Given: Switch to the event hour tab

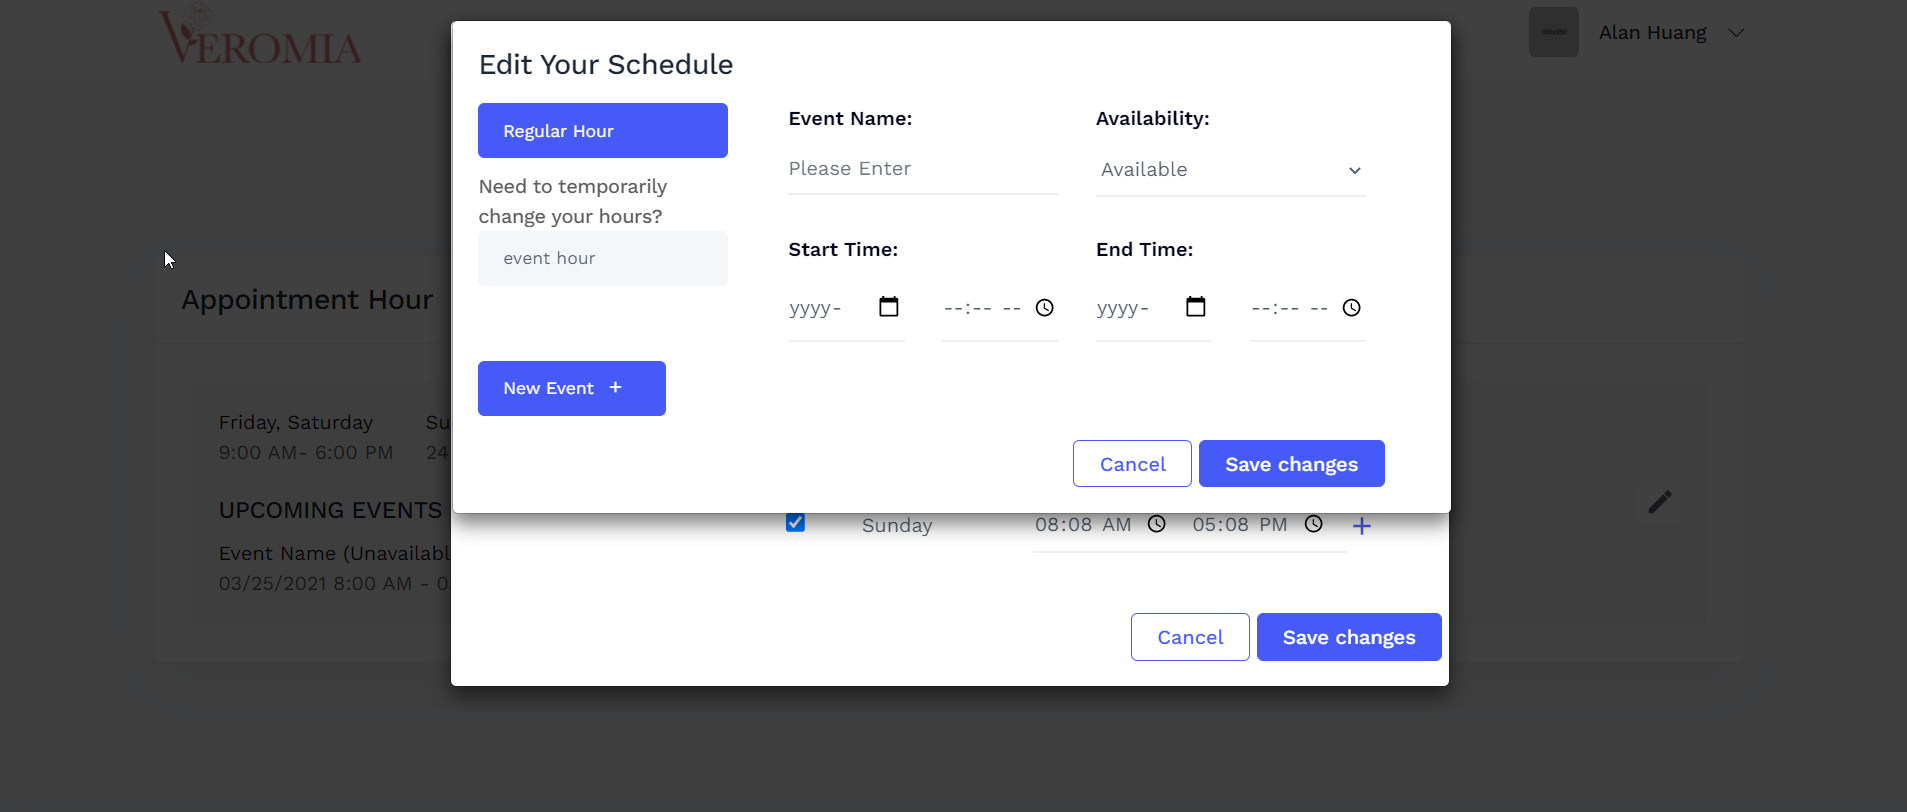Looking at the screenshot, I should pos(603,259).
